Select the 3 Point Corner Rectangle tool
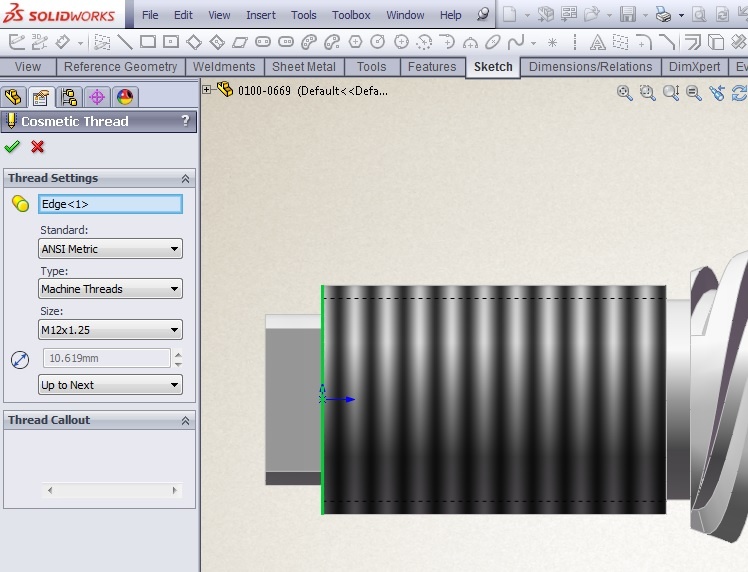 click(x=194, y=42)
